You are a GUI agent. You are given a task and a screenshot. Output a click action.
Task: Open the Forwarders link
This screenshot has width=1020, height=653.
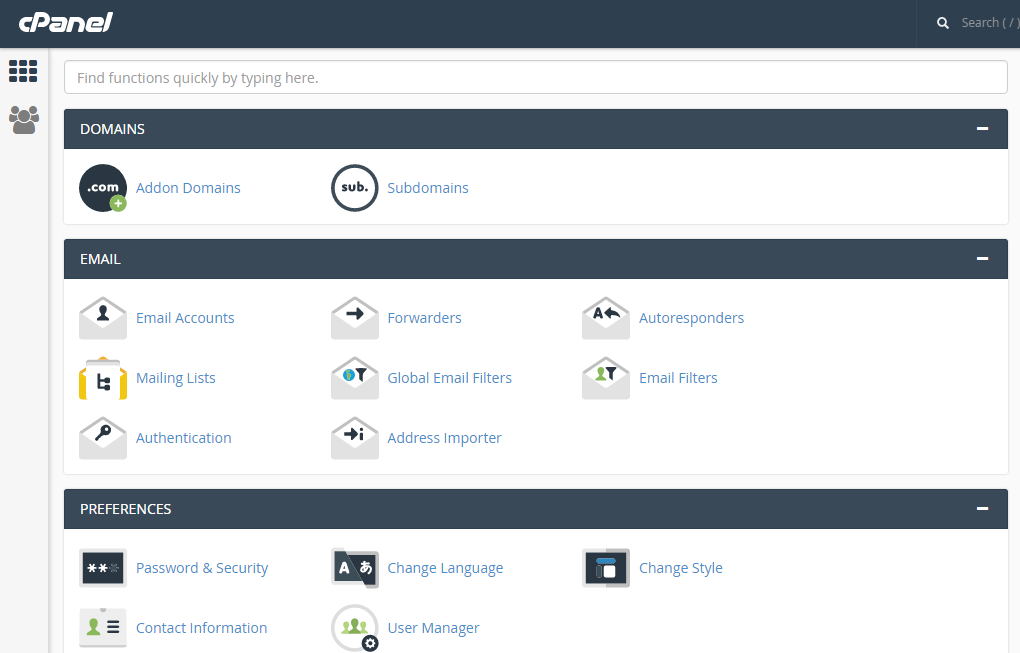point(424,318)
